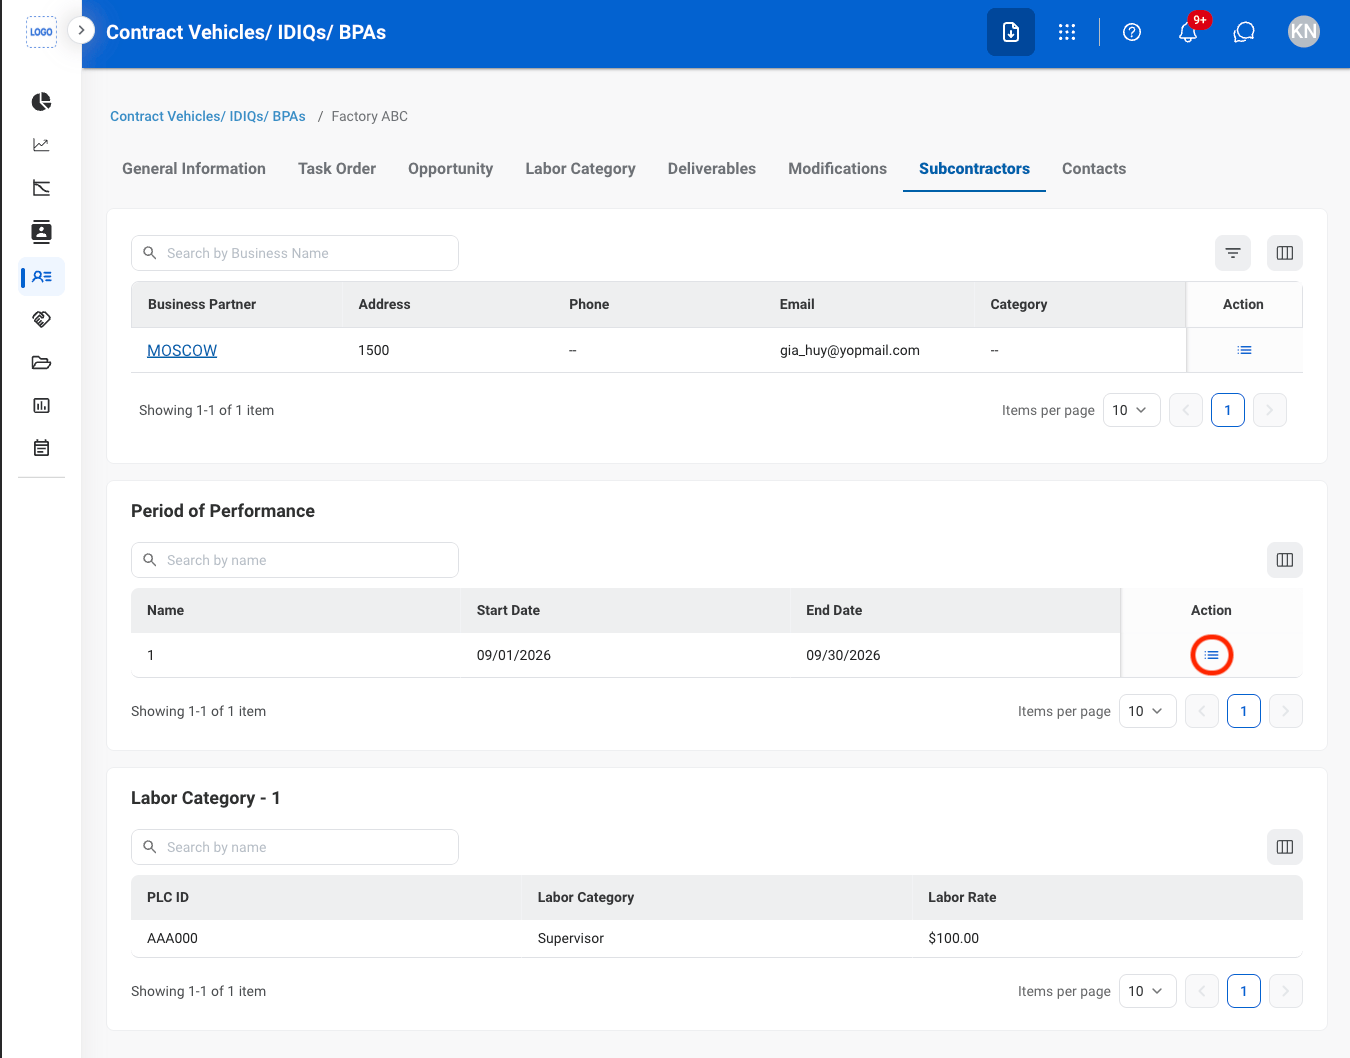Open the MOSCOW business partner link
The height and width of the screenshot is (1058, 1350).
(182, 350)
